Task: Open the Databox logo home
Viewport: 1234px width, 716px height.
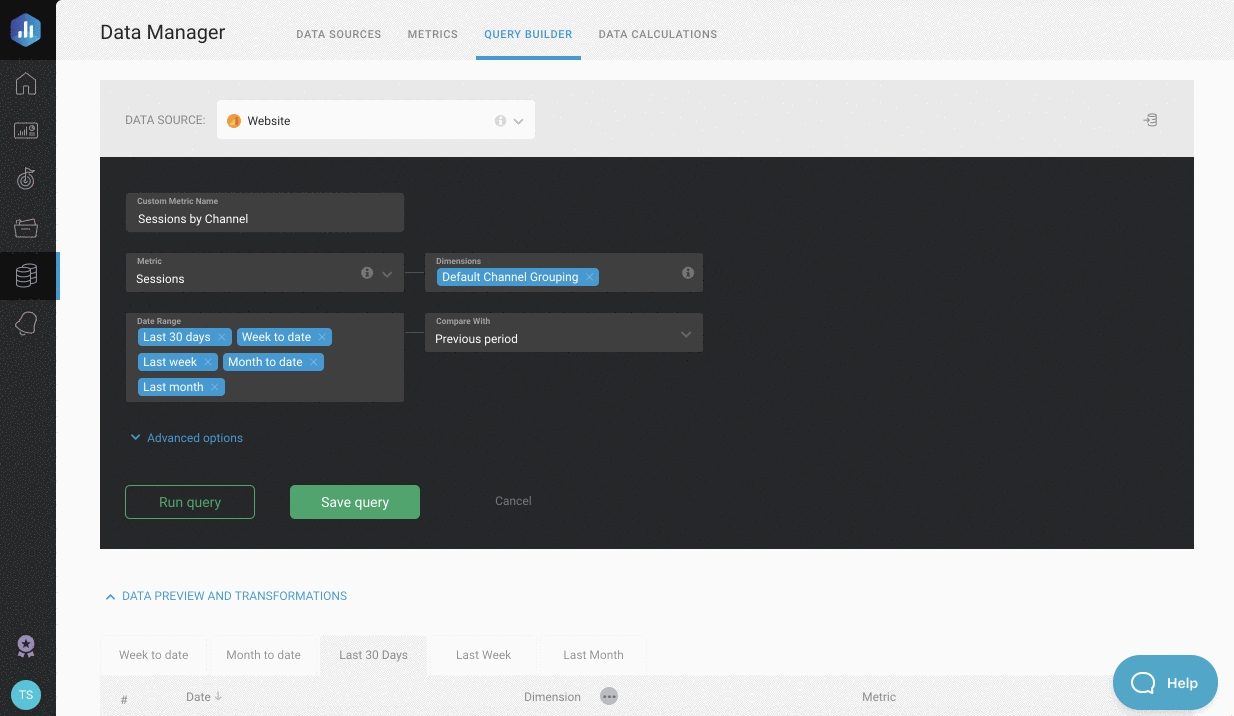Action: pyautogui.click(x=27, y=28)
